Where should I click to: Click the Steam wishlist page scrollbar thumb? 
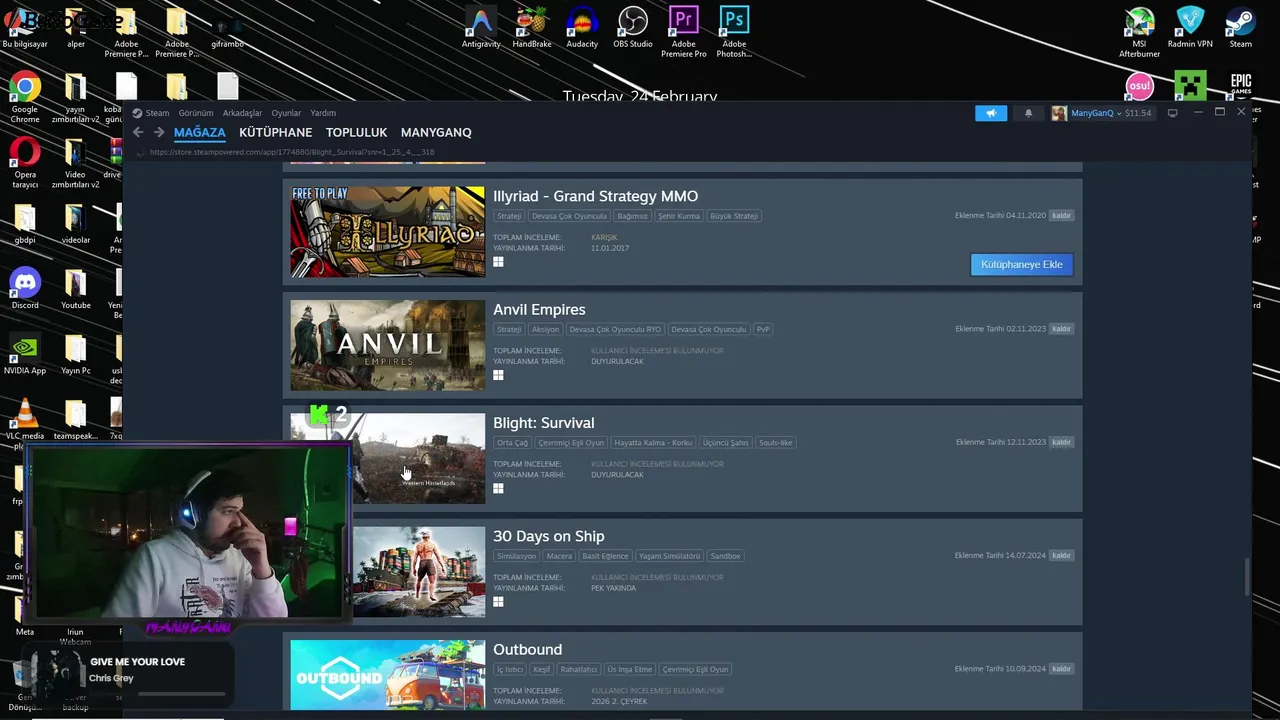[1246, 576]
